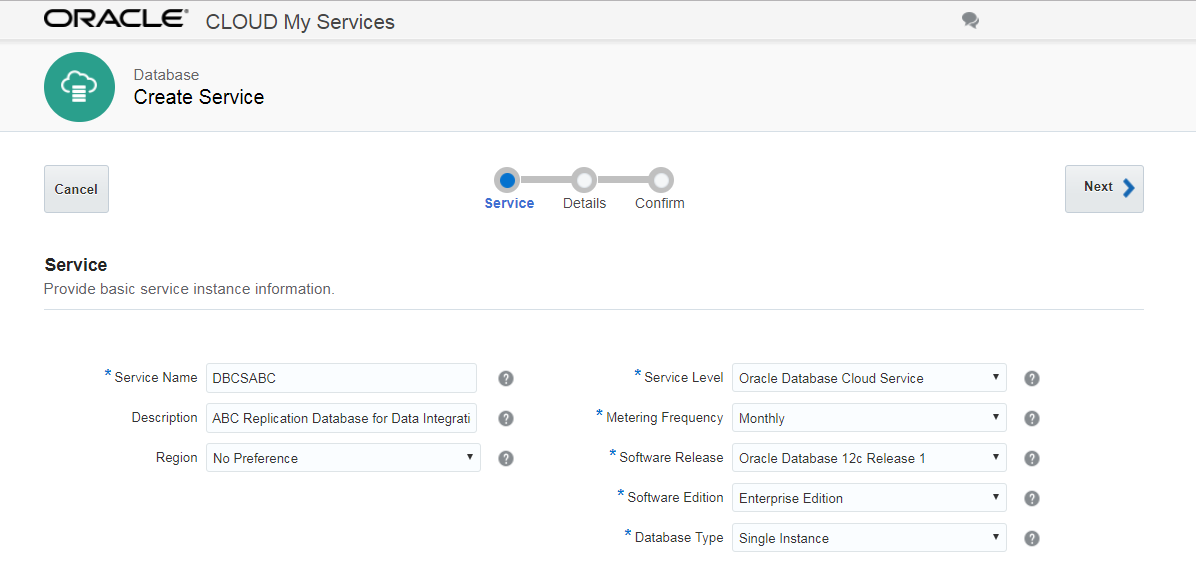The image size is (1196, 565).
Task: Show help for Metering Frequency field
Action: point(1032,419)
